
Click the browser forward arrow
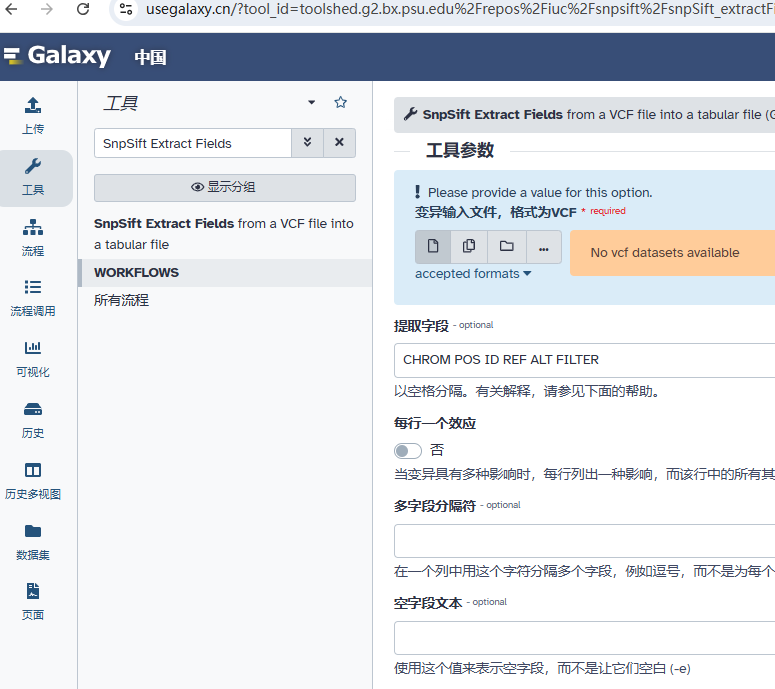click(46, 9)
